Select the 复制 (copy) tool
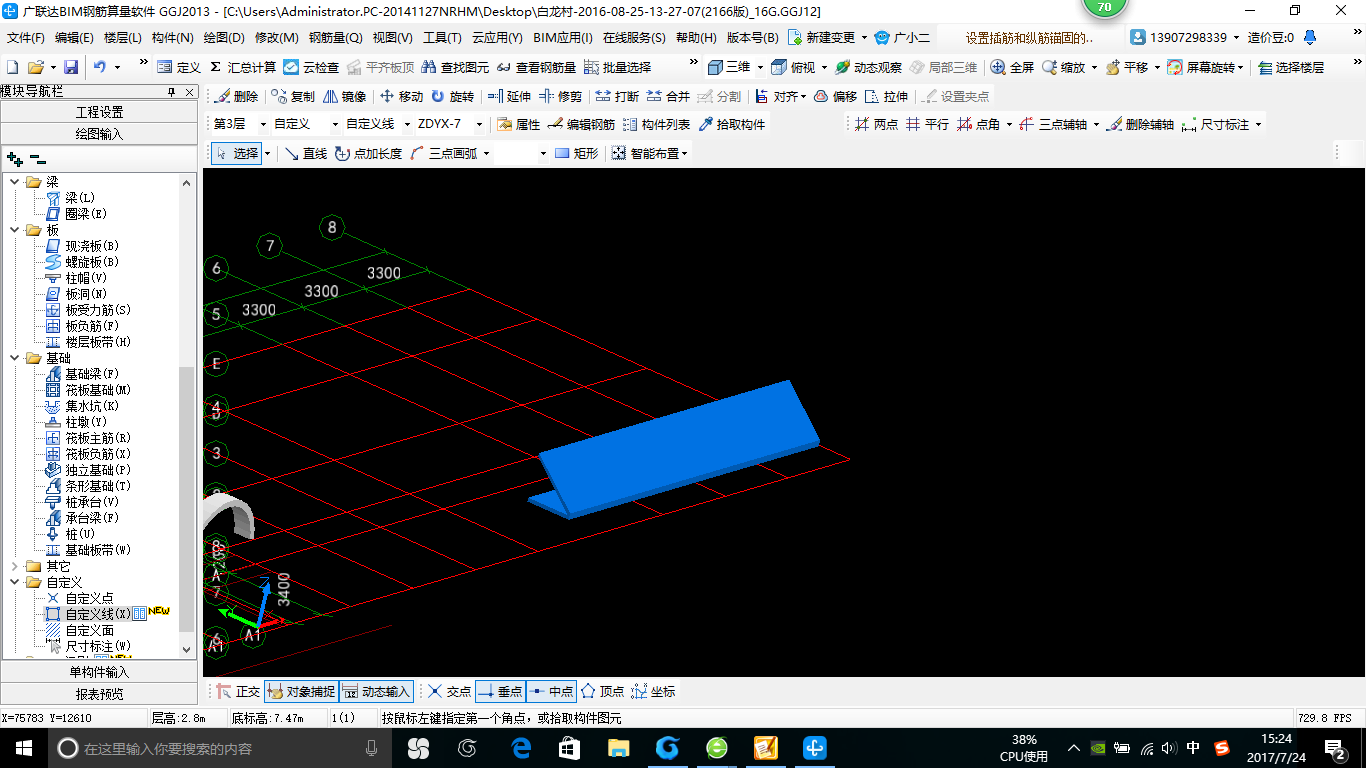 [293, 97]
